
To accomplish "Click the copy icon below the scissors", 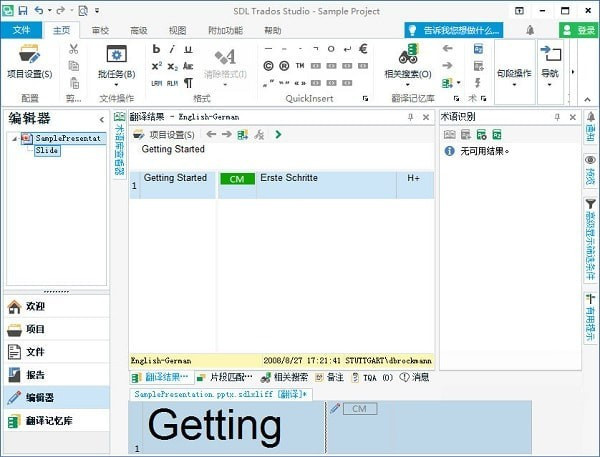I will [x=73, y=66].
